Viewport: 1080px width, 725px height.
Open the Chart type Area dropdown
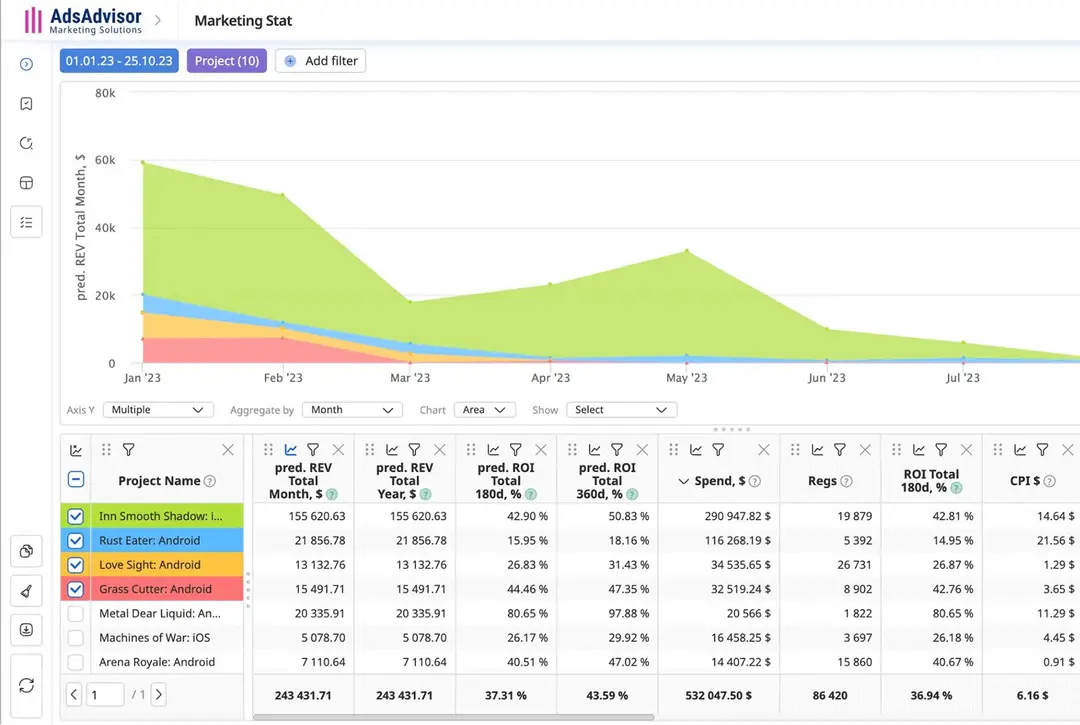[x=485, y=410]
